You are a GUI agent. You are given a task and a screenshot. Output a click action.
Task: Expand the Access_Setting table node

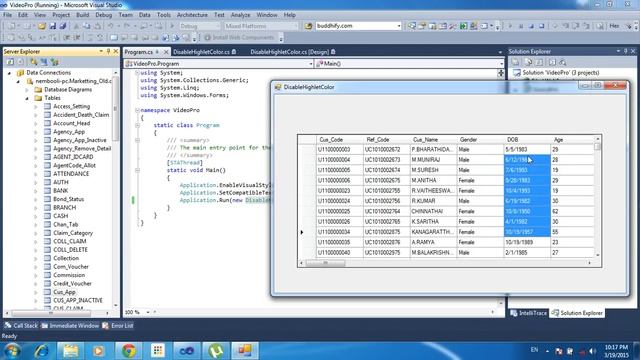click(36, 107)
